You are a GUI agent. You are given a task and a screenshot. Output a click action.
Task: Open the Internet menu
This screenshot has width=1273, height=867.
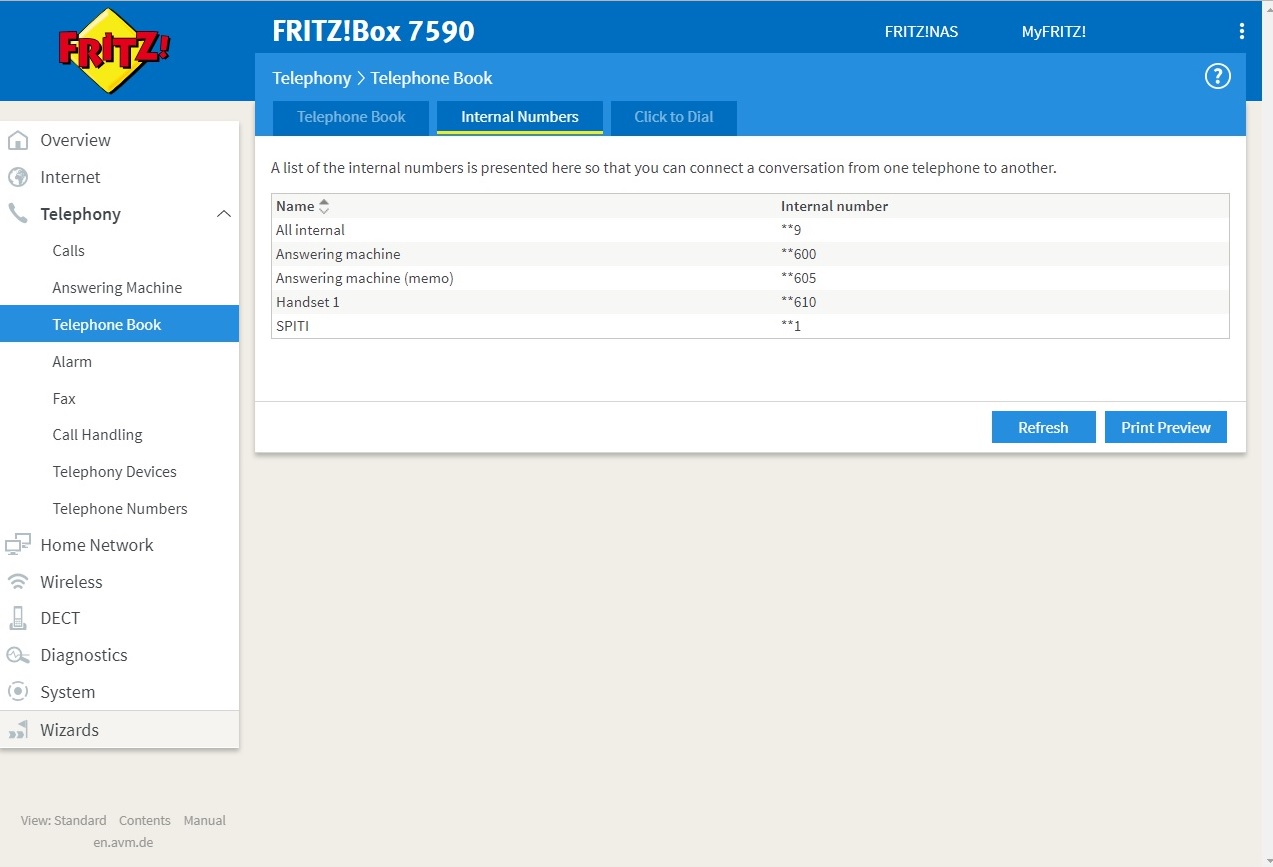pyautogui.click(x=70, y=177)
